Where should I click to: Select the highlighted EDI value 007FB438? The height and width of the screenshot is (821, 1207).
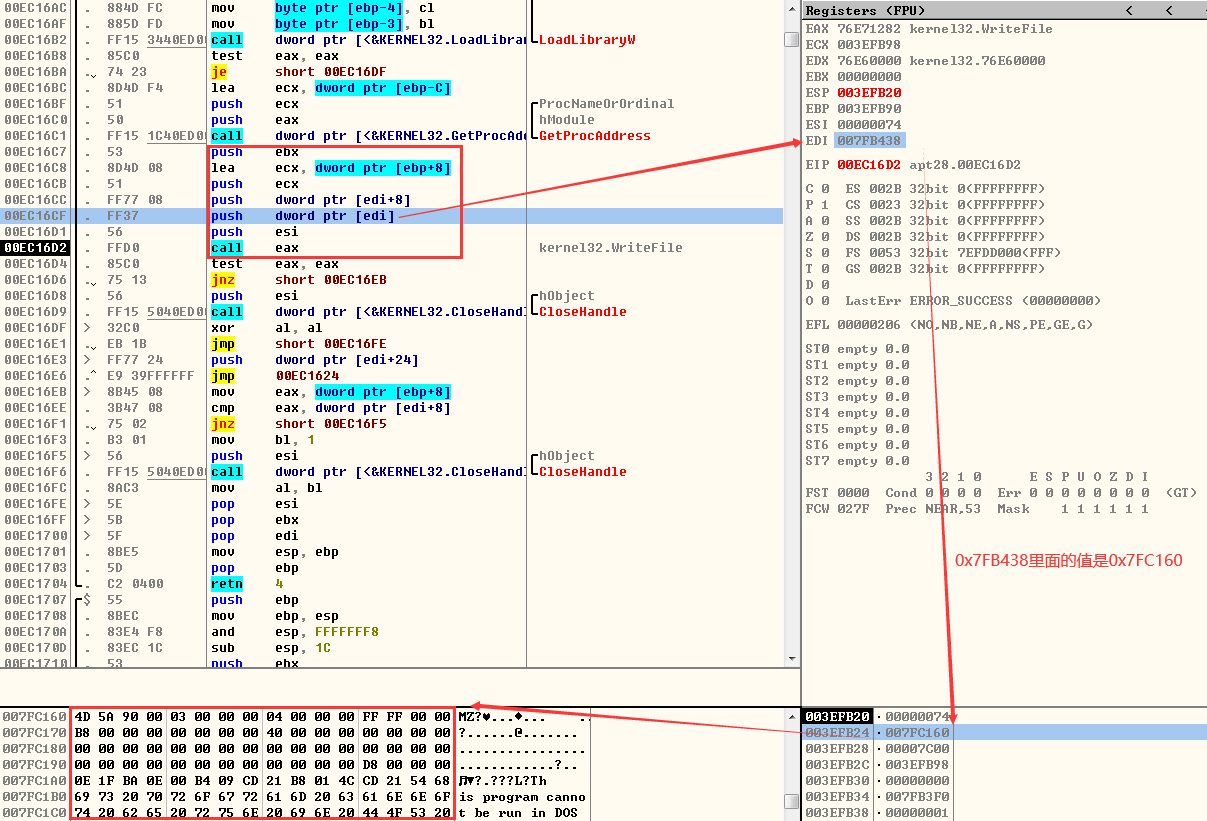click(x=869, y=141)
